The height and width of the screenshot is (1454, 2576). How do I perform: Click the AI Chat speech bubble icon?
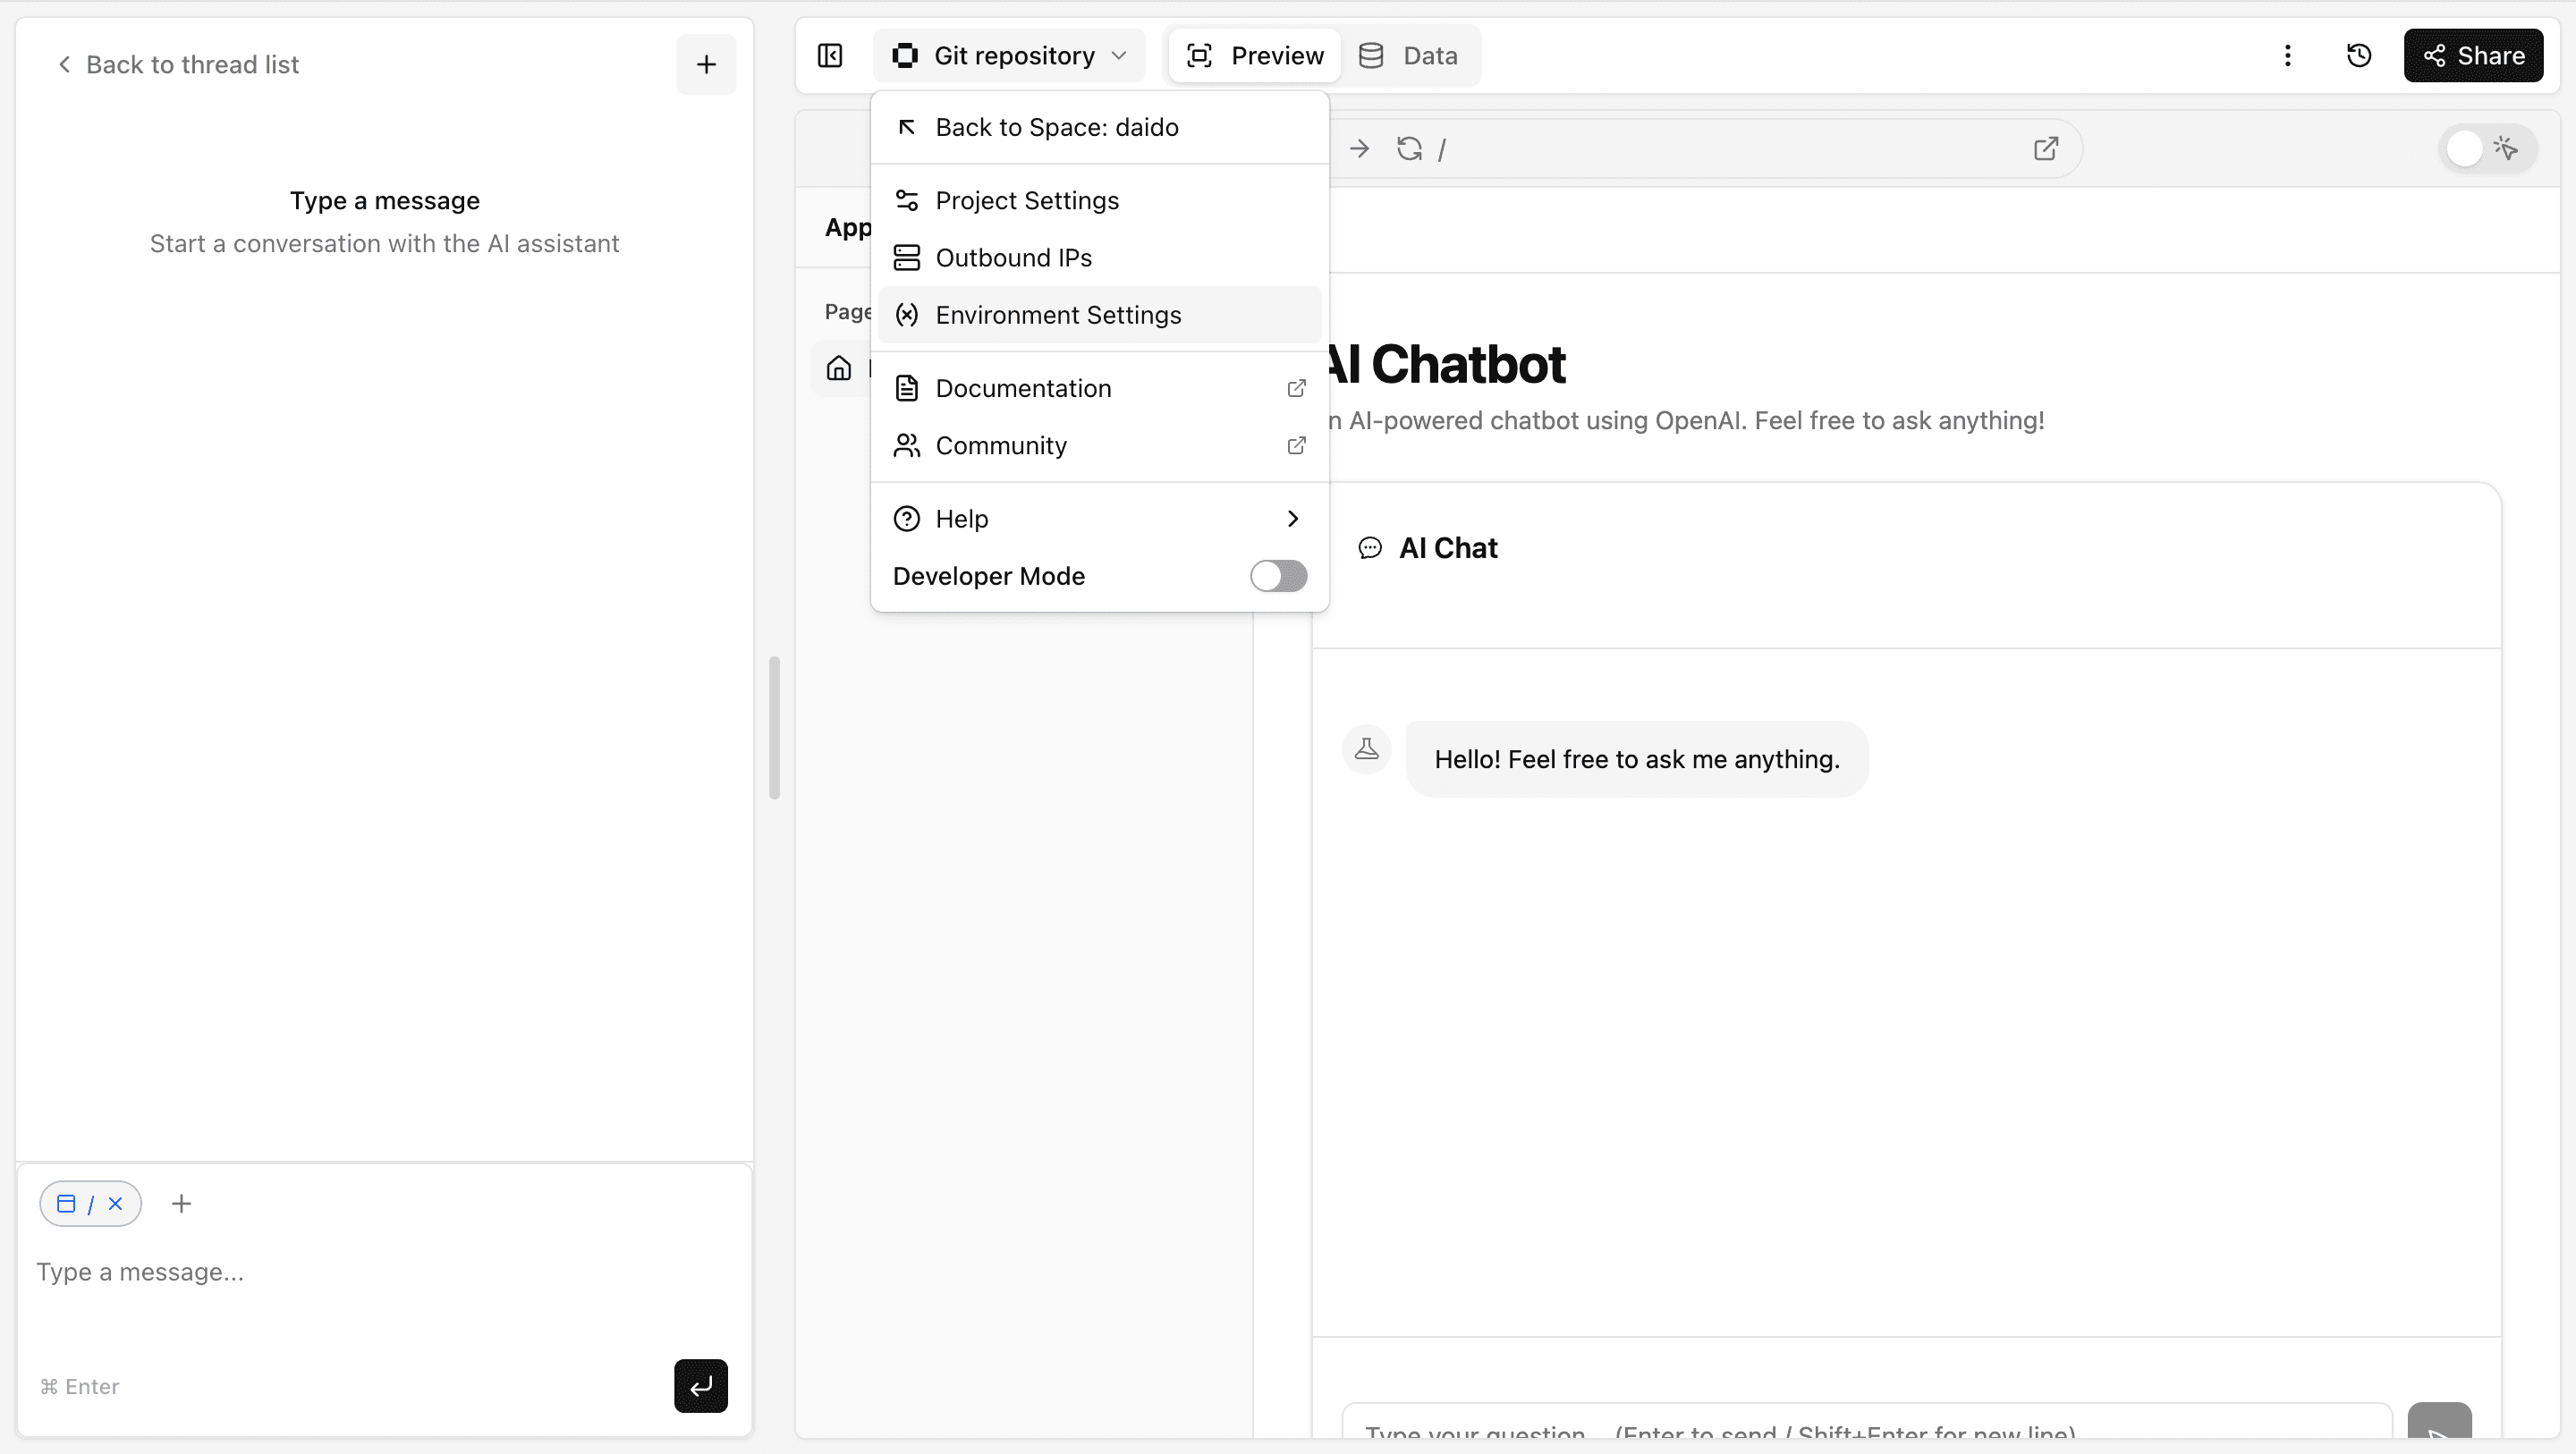(1369, 548)
